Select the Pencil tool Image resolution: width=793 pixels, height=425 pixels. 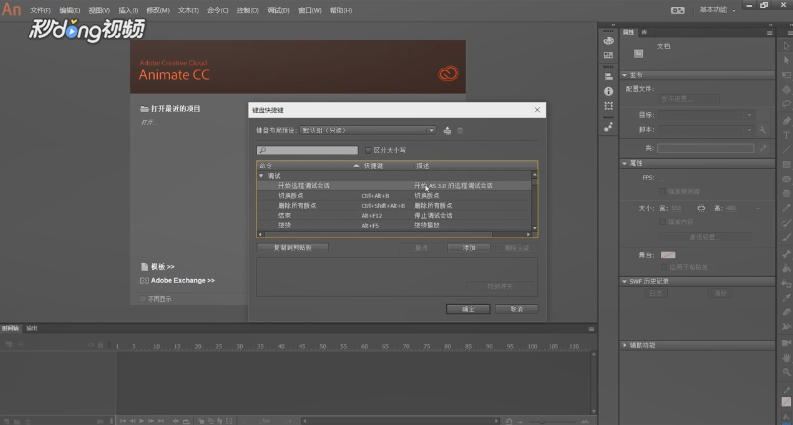click(786, 208)
